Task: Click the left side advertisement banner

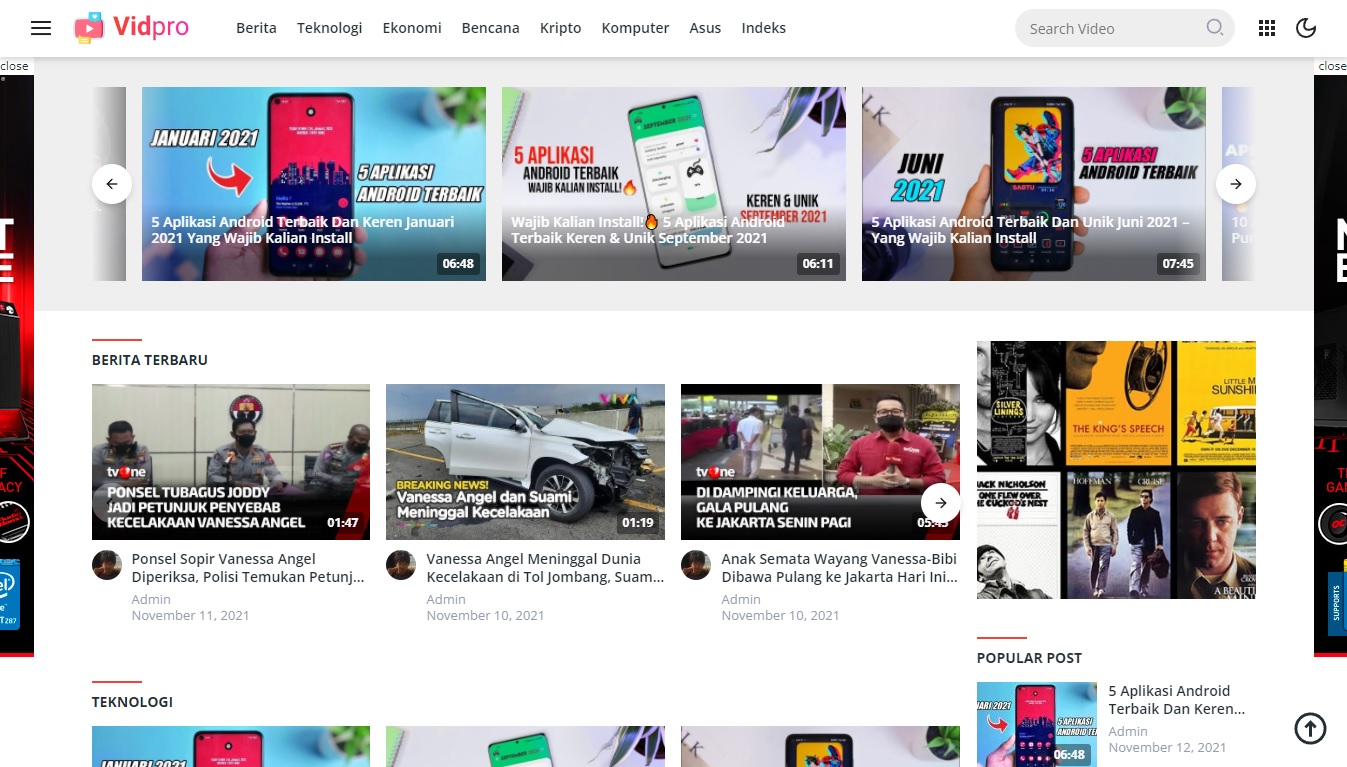Action: click(17, 365)
